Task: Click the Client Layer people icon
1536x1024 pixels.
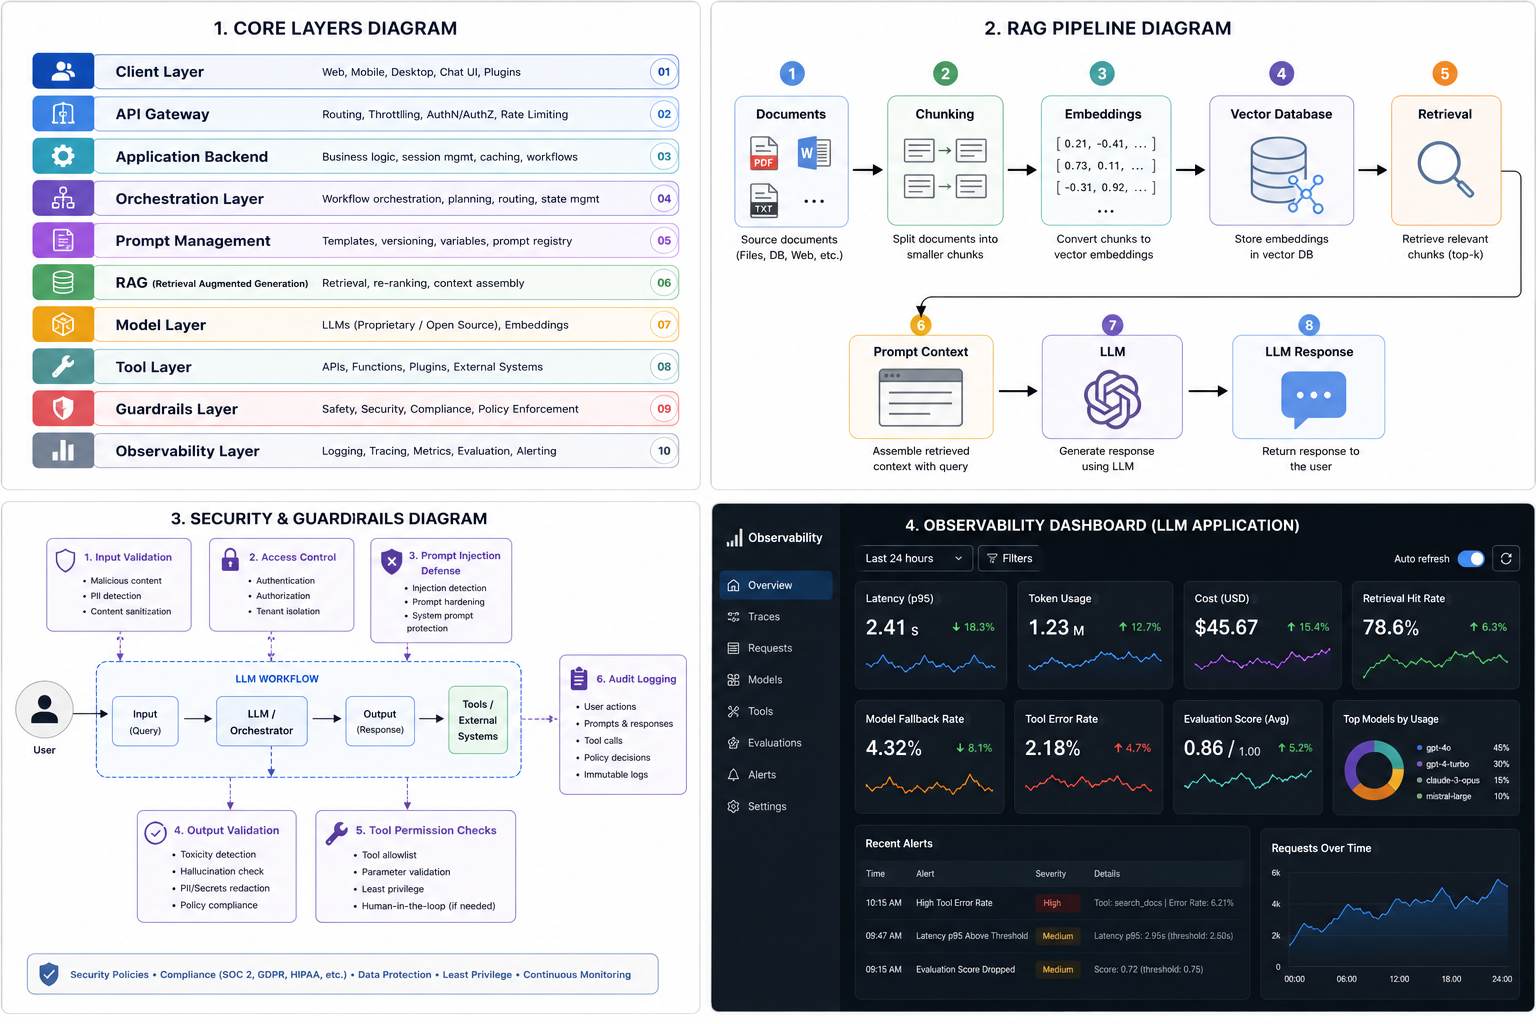Action: (63, 71)
